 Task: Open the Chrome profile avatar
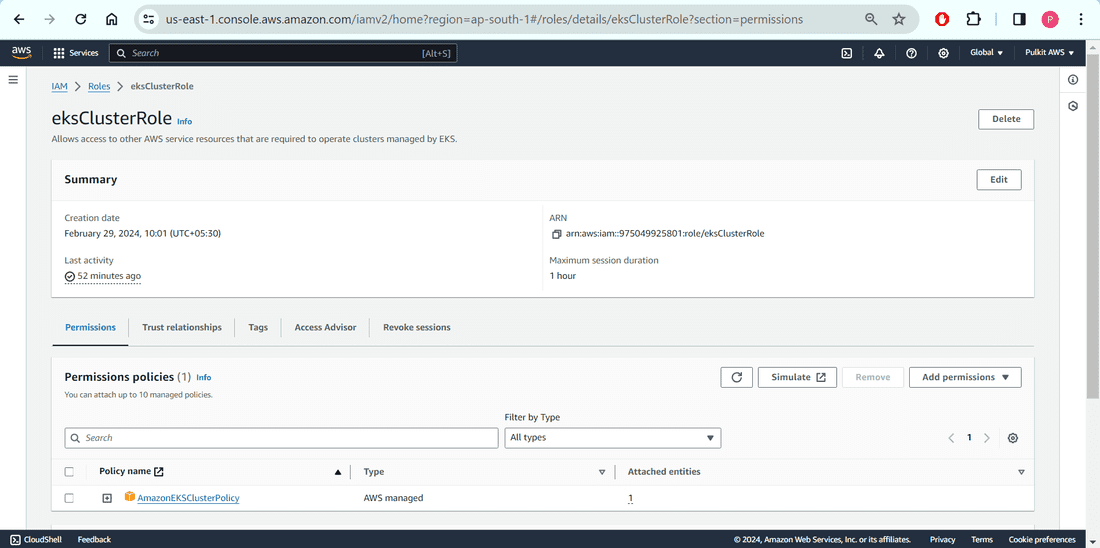[x=1049, y=20]
